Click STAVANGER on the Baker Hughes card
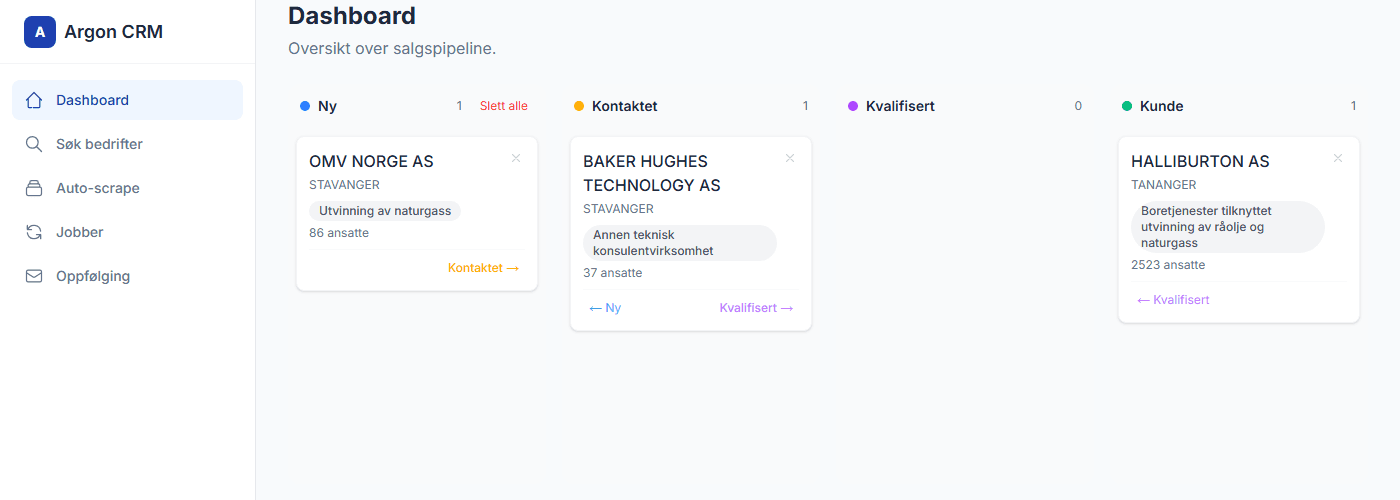Viewport: 1400px width, 500px height. 619,209
